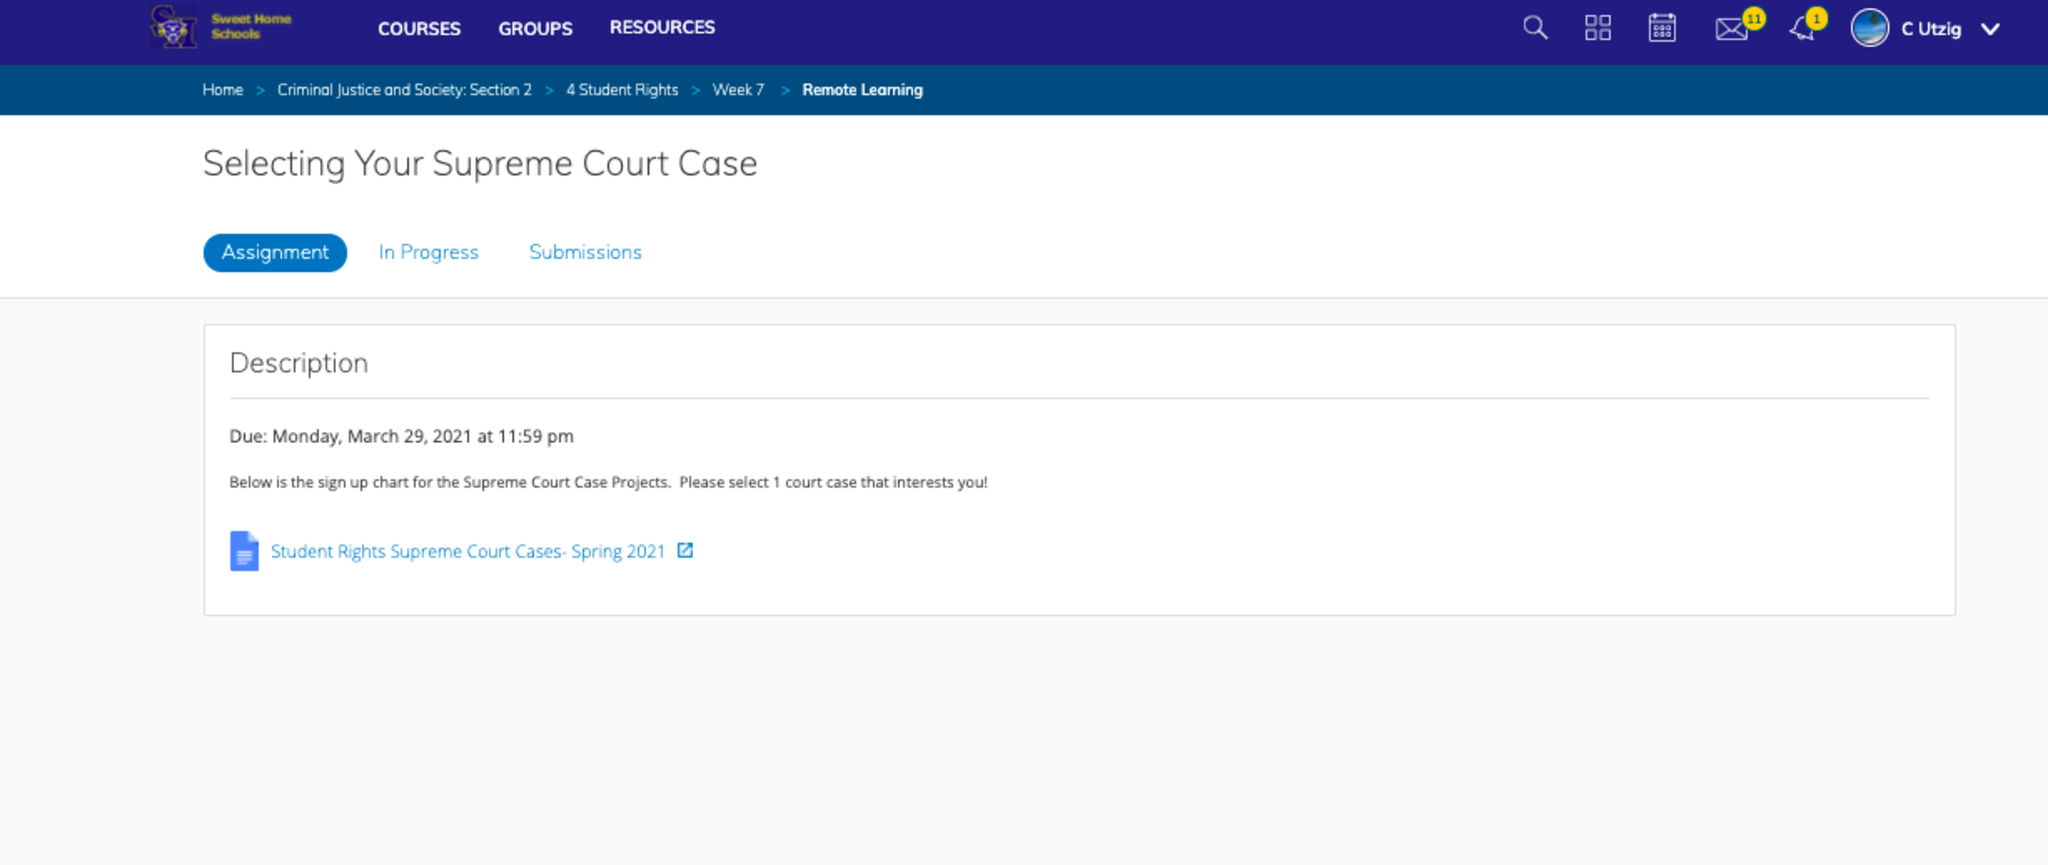This screenshot has width=2048, height=865.
Task: Navigate to Criminal Justice and Society breadcrumb
Action: click(x=404, y=90)
